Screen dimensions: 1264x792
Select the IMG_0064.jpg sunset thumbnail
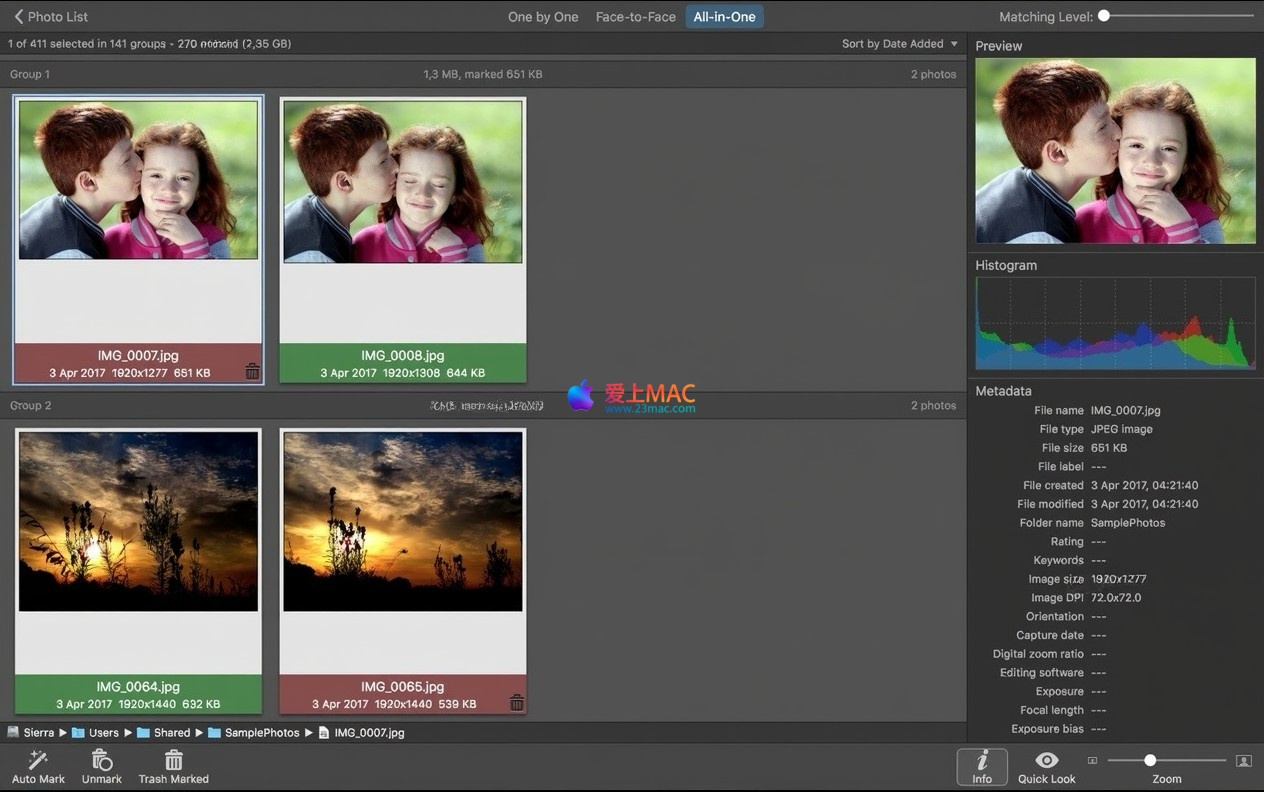click(x=138, y=521)
